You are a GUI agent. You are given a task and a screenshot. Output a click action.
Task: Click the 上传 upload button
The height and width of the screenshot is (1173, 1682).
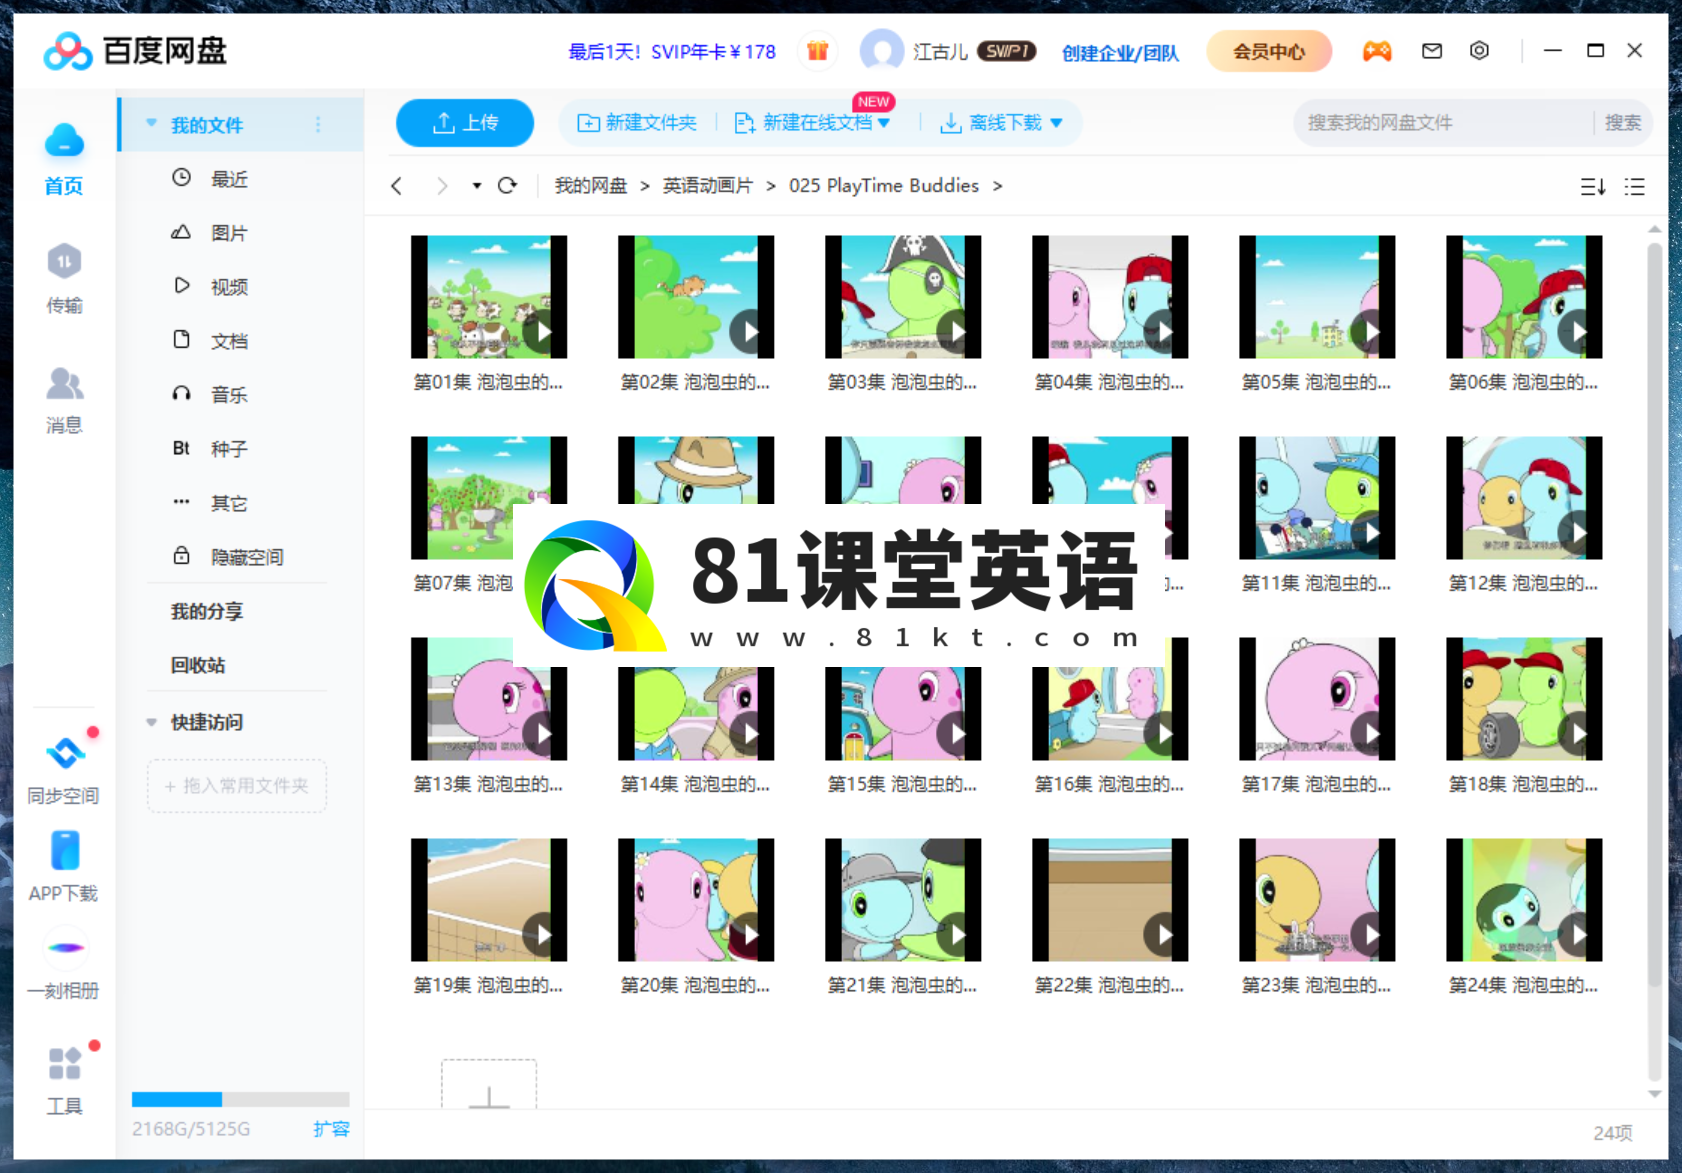(465, 123)
